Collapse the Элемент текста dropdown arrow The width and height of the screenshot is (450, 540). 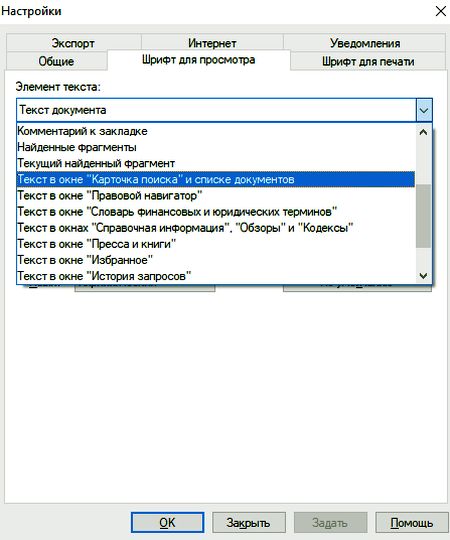(424, 111)
